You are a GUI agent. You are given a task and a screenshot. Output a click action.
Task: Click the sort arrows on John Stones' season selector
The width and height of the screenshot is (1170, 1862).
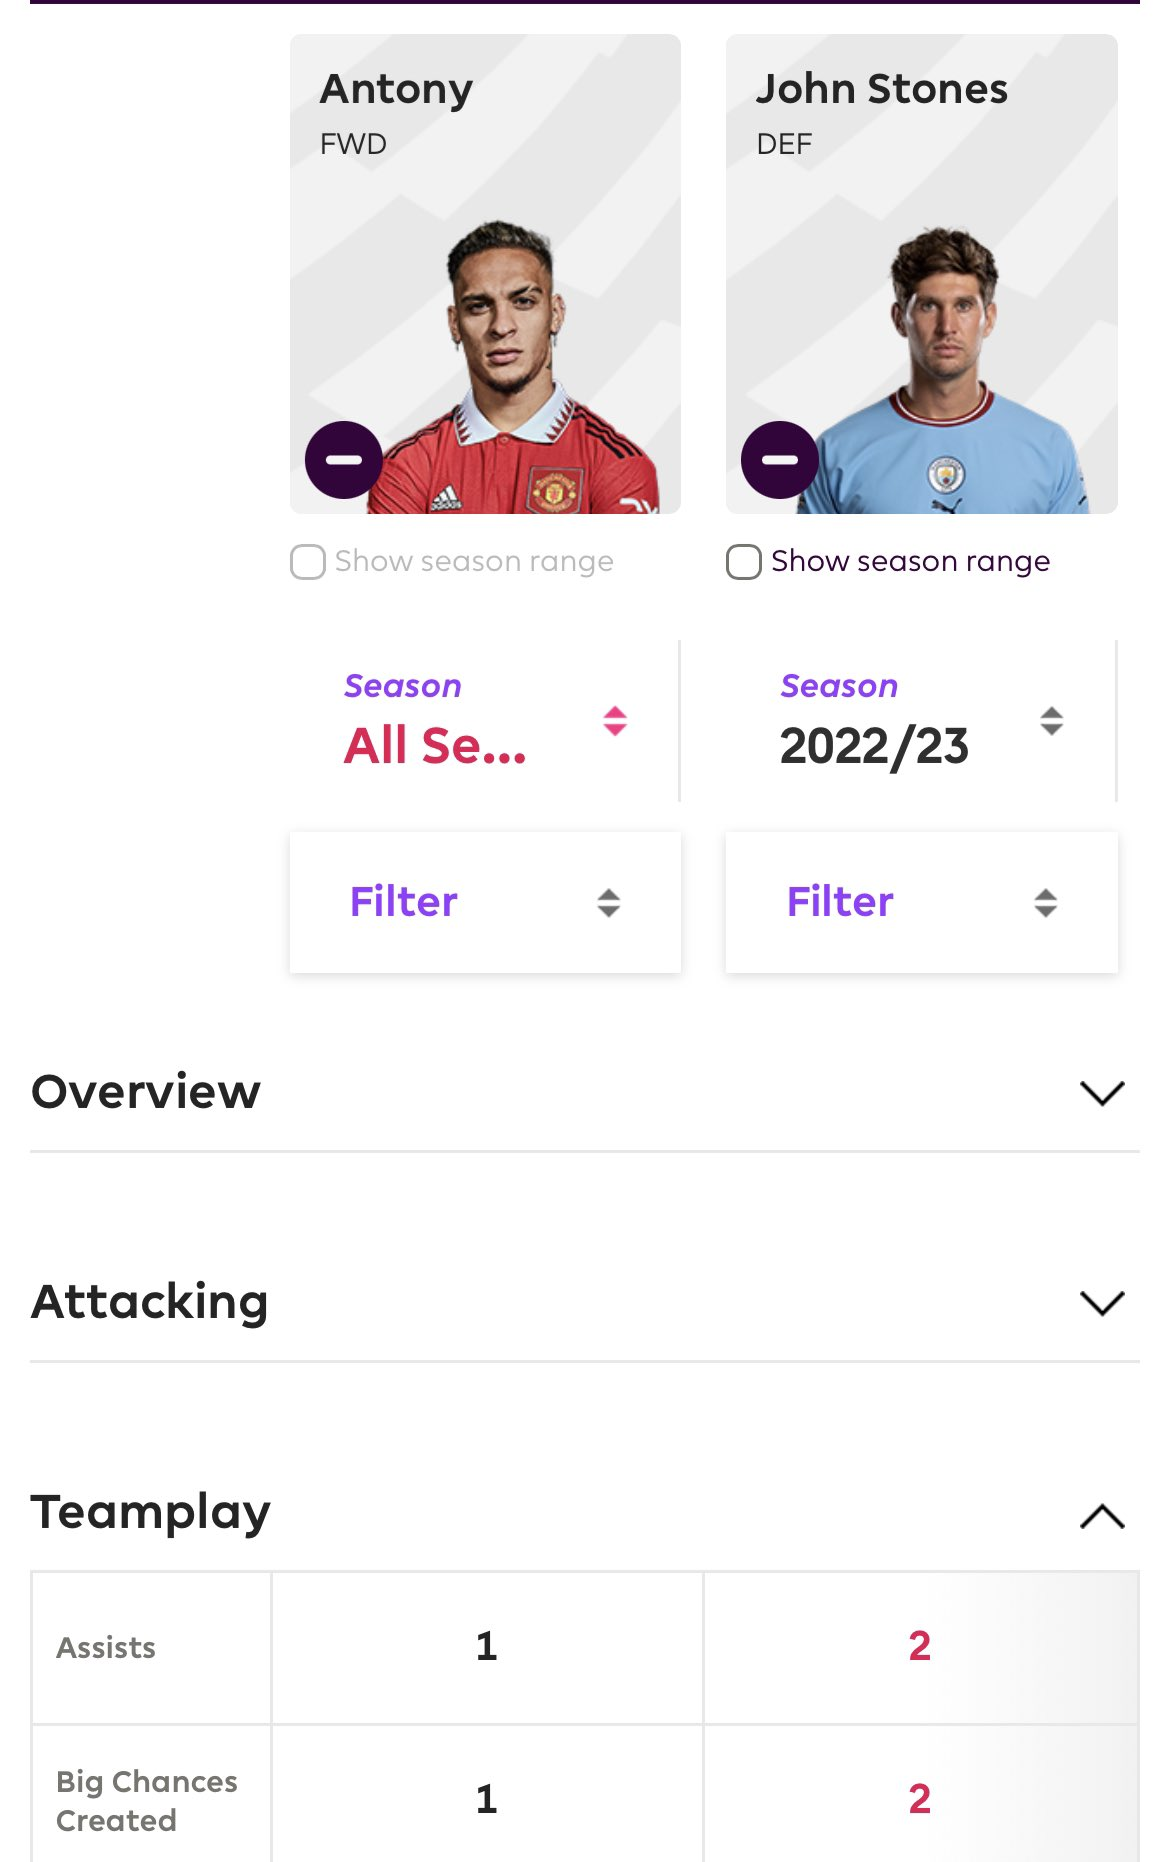pyautogui.click(x=1051, y=721)
